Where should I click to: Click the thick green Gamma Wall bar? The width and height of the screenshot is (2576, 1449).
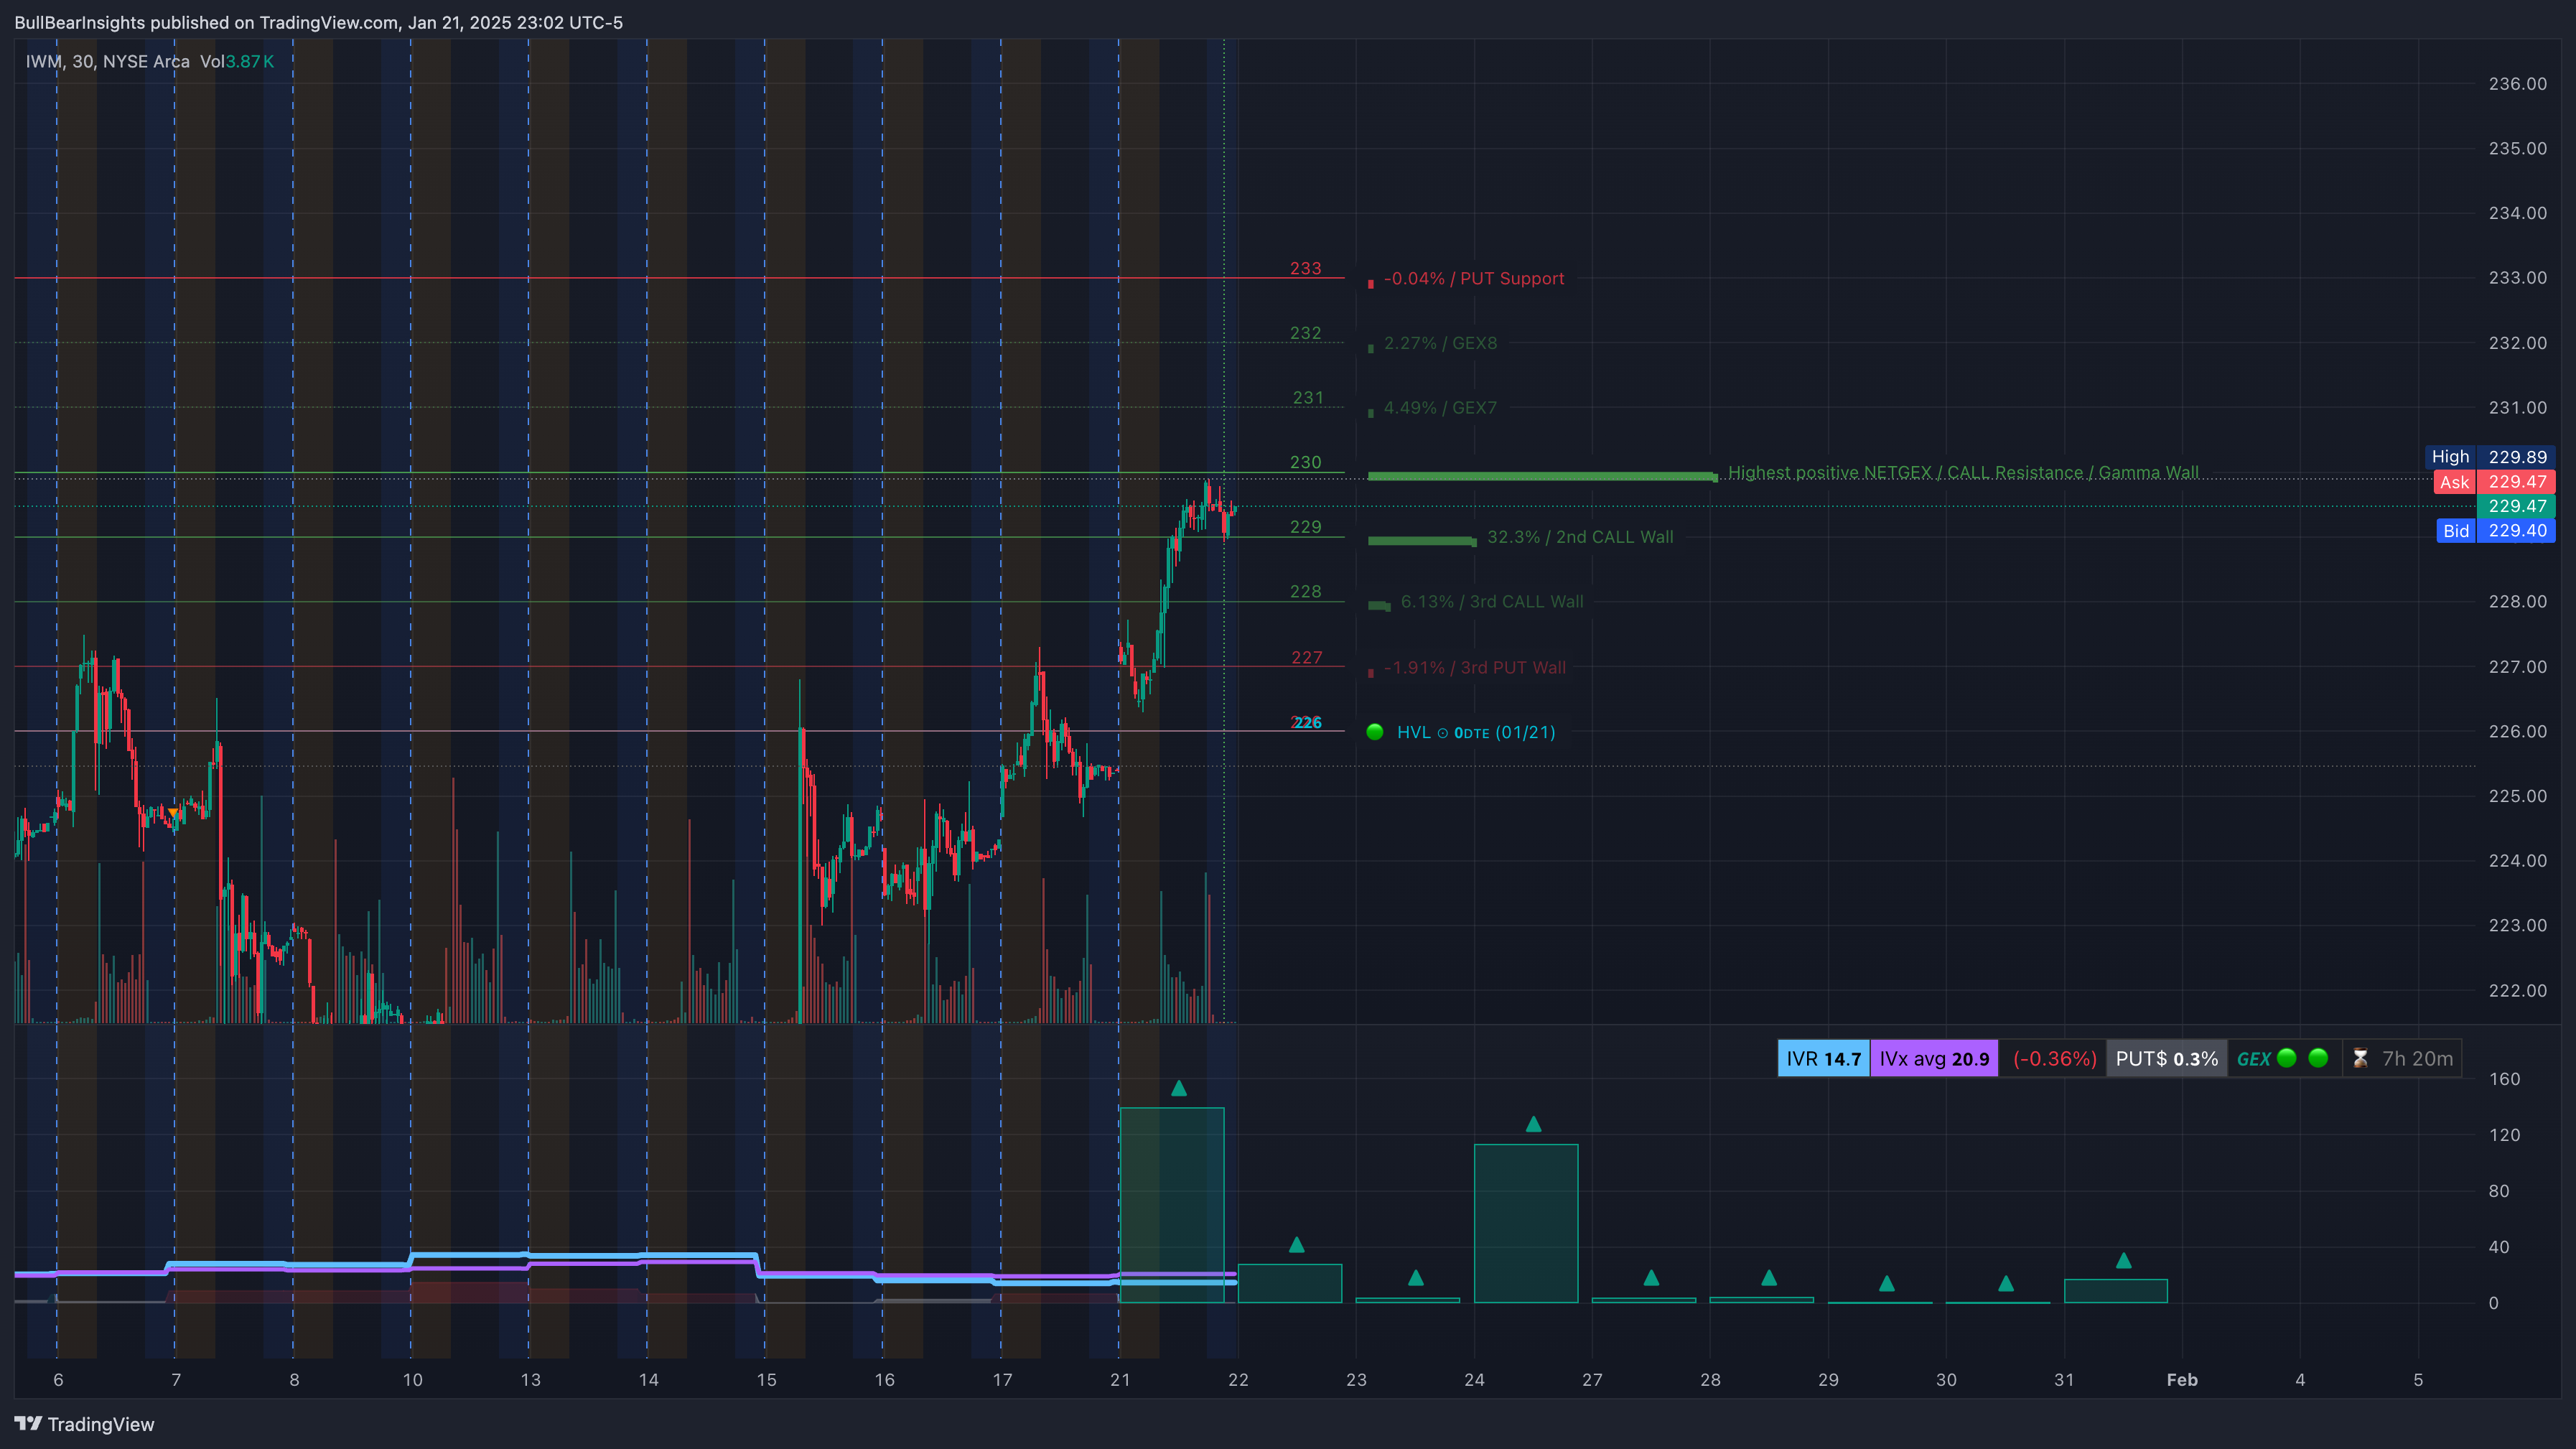(x=1542, y=476)
